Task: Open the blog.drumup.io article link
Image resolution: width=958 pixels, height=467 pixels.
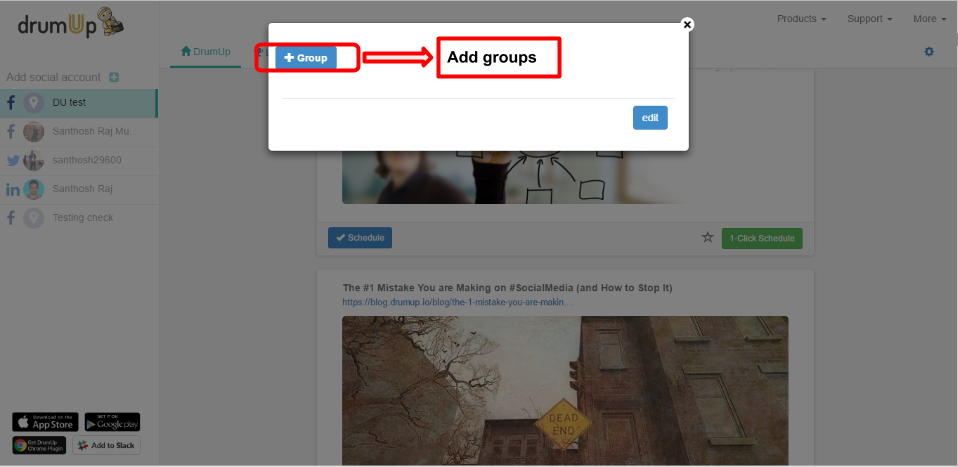Action: (458, 302)
